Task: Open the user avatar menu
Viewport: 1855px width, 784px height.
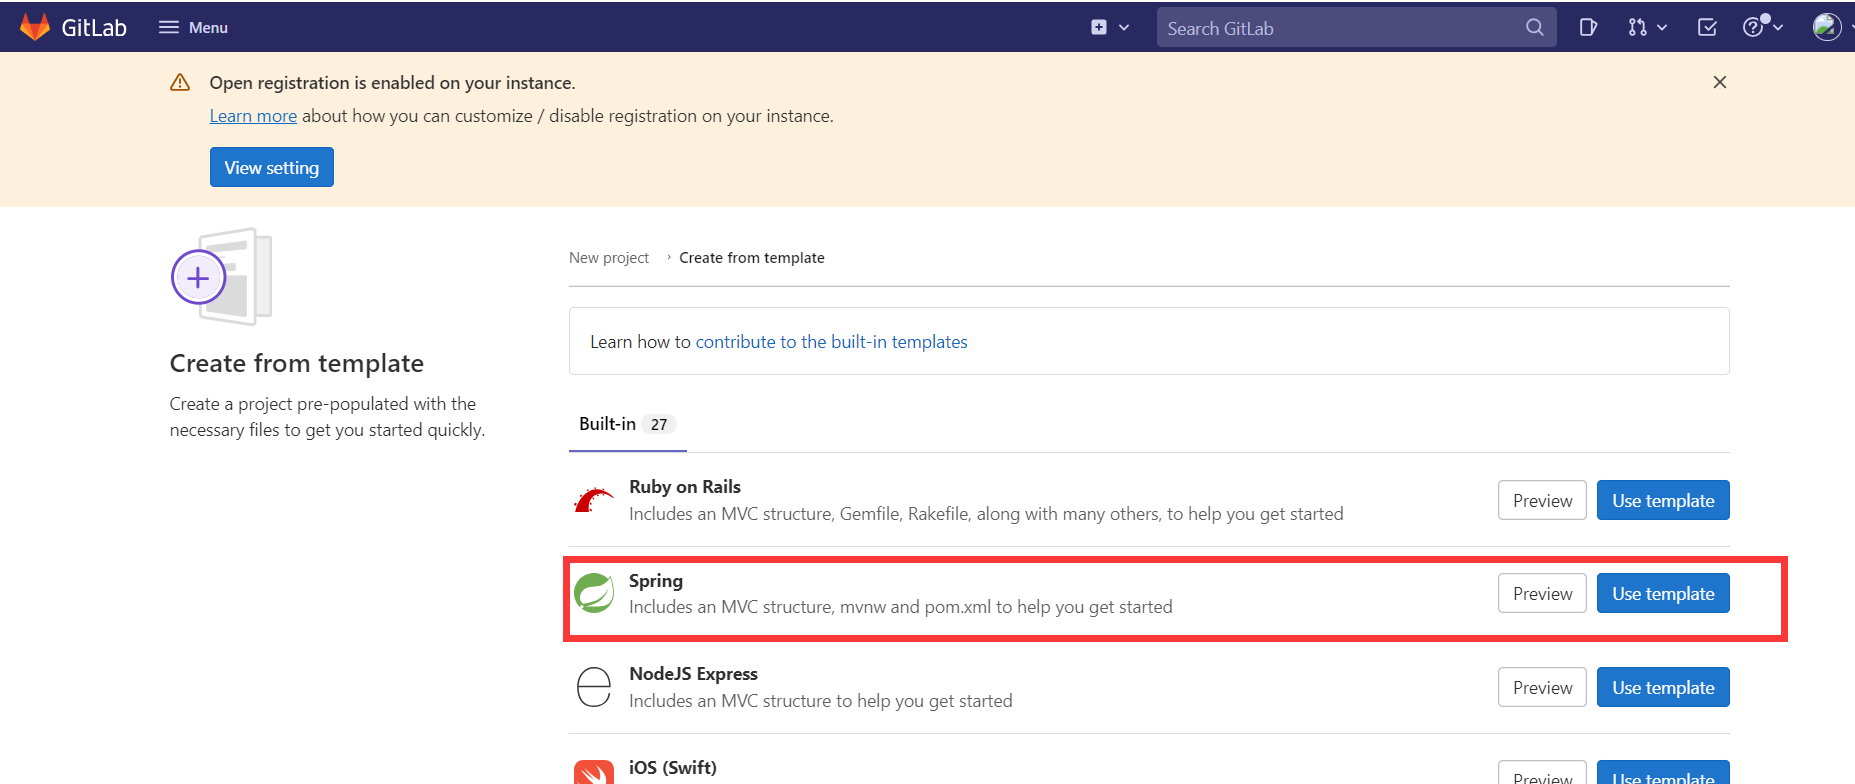Action: tap(1827, 27)
